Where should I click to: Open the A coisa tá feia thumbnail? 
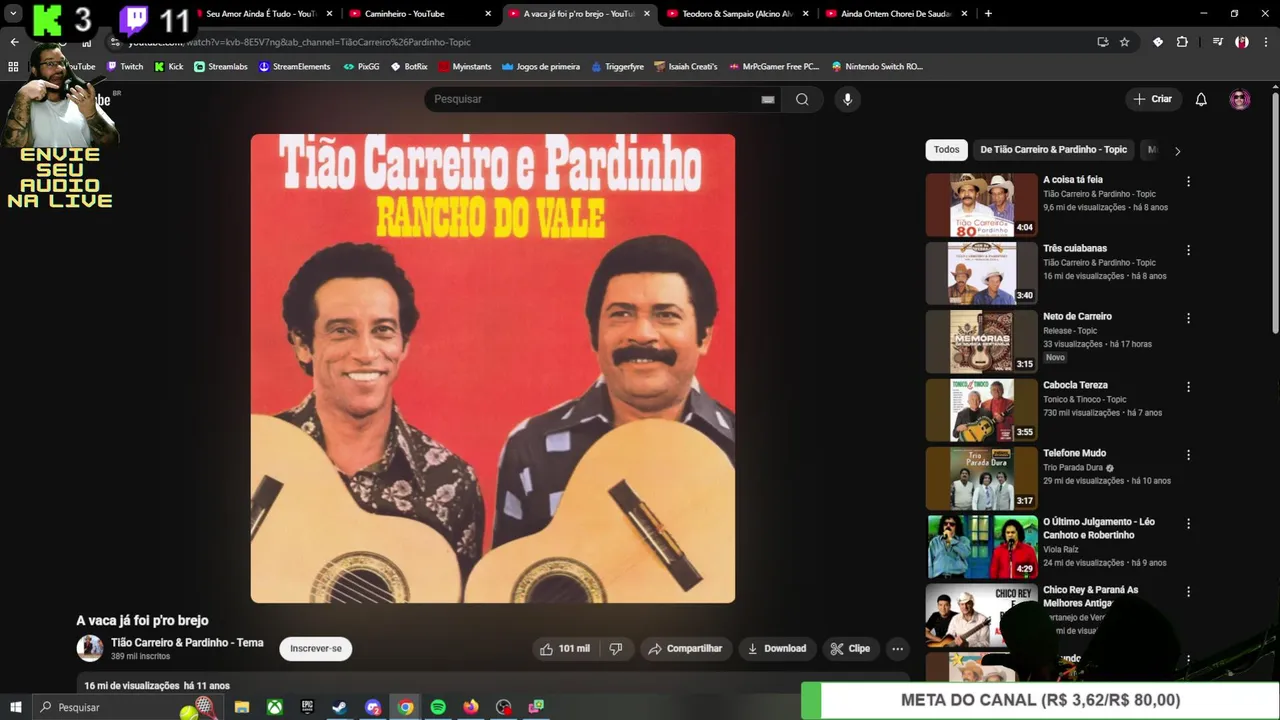click(982, 205)
